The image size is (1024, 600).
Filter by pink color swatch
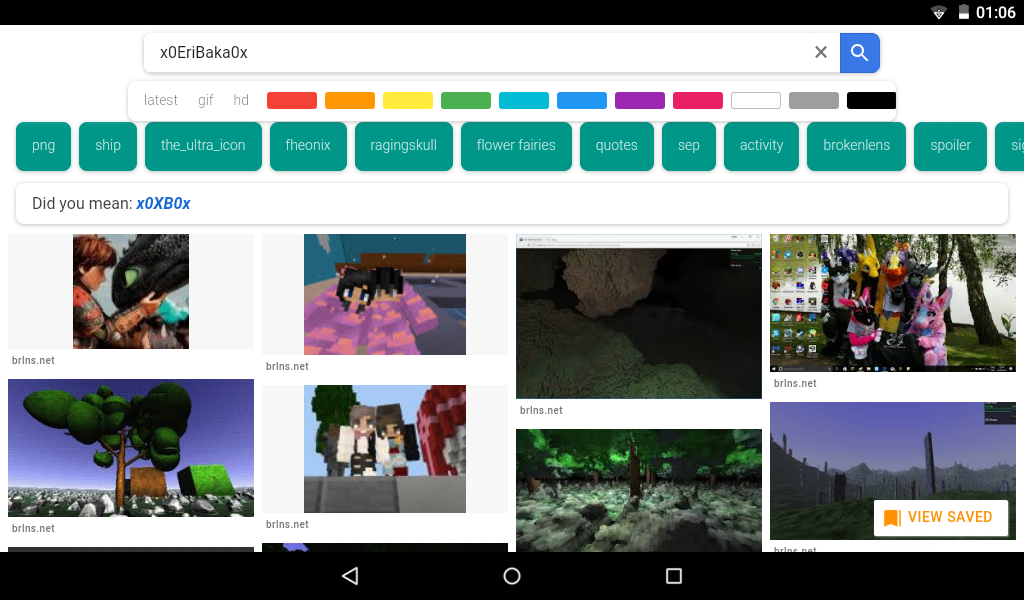point(697,101)
